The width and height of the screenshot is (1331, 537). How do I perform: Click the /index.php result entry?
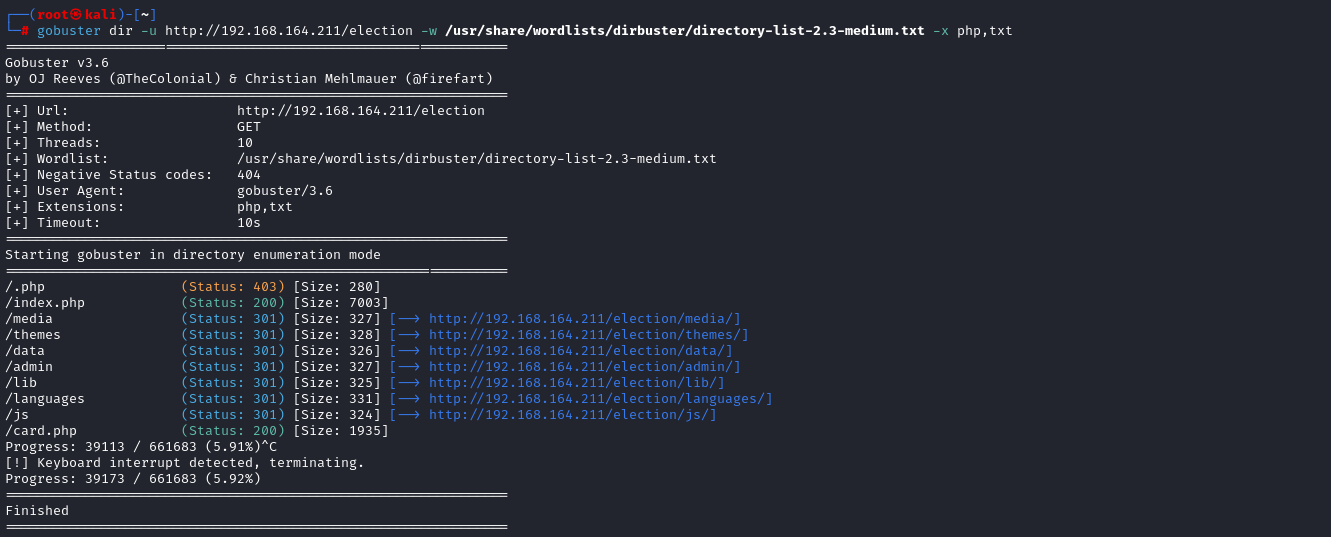pyautogui.click(x=45, y=303)
